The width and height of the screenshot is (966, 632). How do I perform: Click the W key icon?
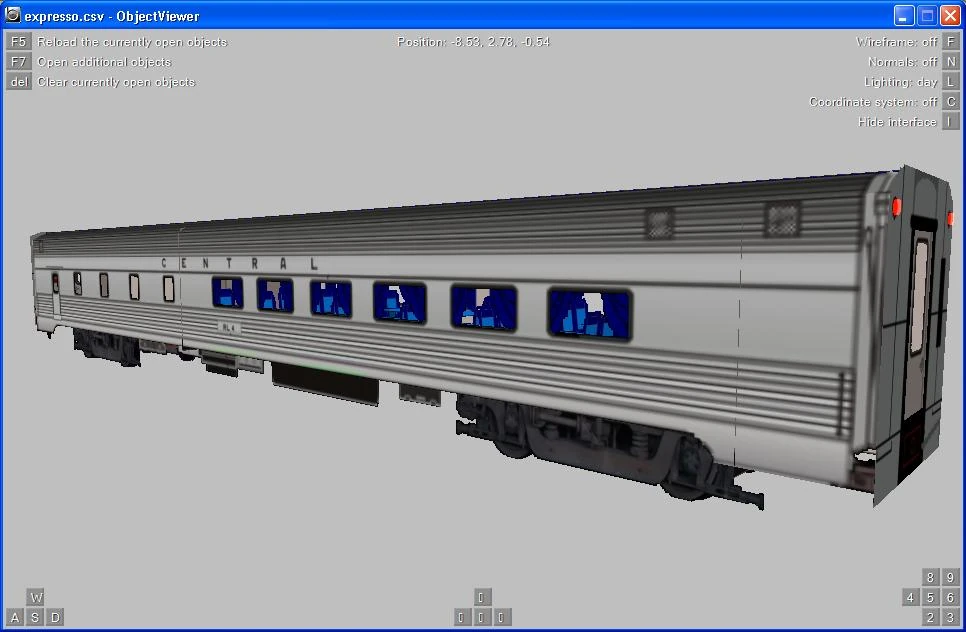[x=35, y=597]
